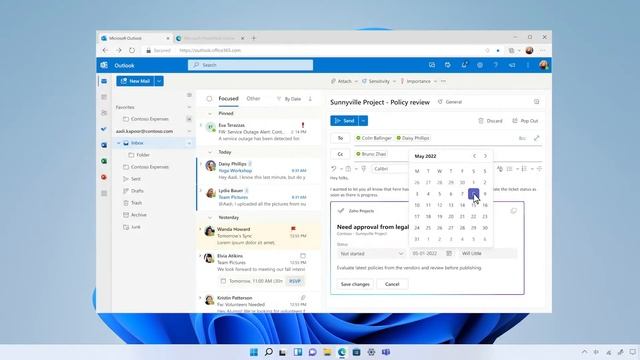Screen dimensions: 640x360
Task: Click the Discard trash button
Action: click(x=490, y=121)
